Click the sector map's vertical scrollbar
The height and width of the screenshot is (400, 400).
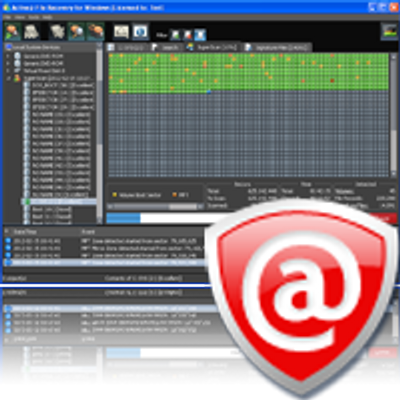tap(394, 115)
